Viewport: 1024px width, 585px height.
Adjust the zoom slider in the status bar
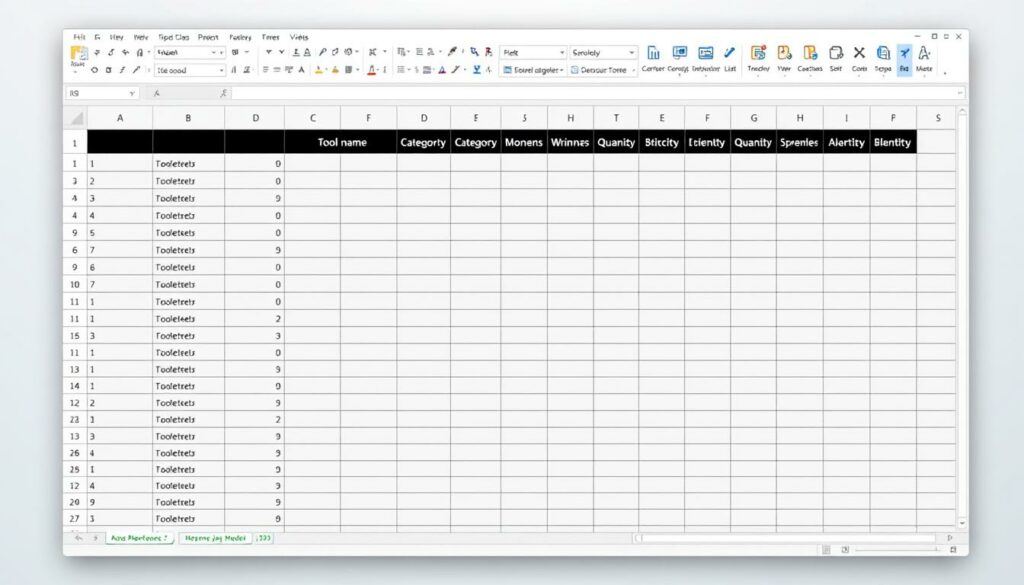(x=898, y=550)
